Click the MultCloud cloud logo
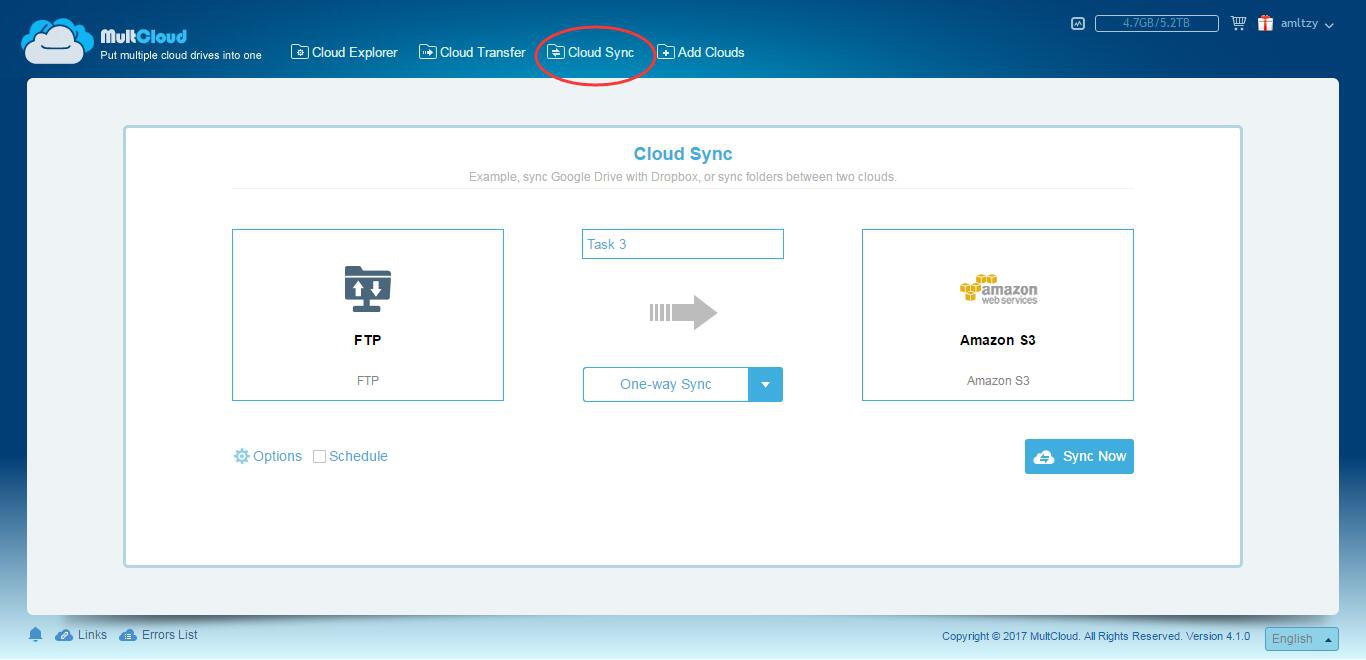Screen dimensions: 1366x660 [x=57, y=42]
